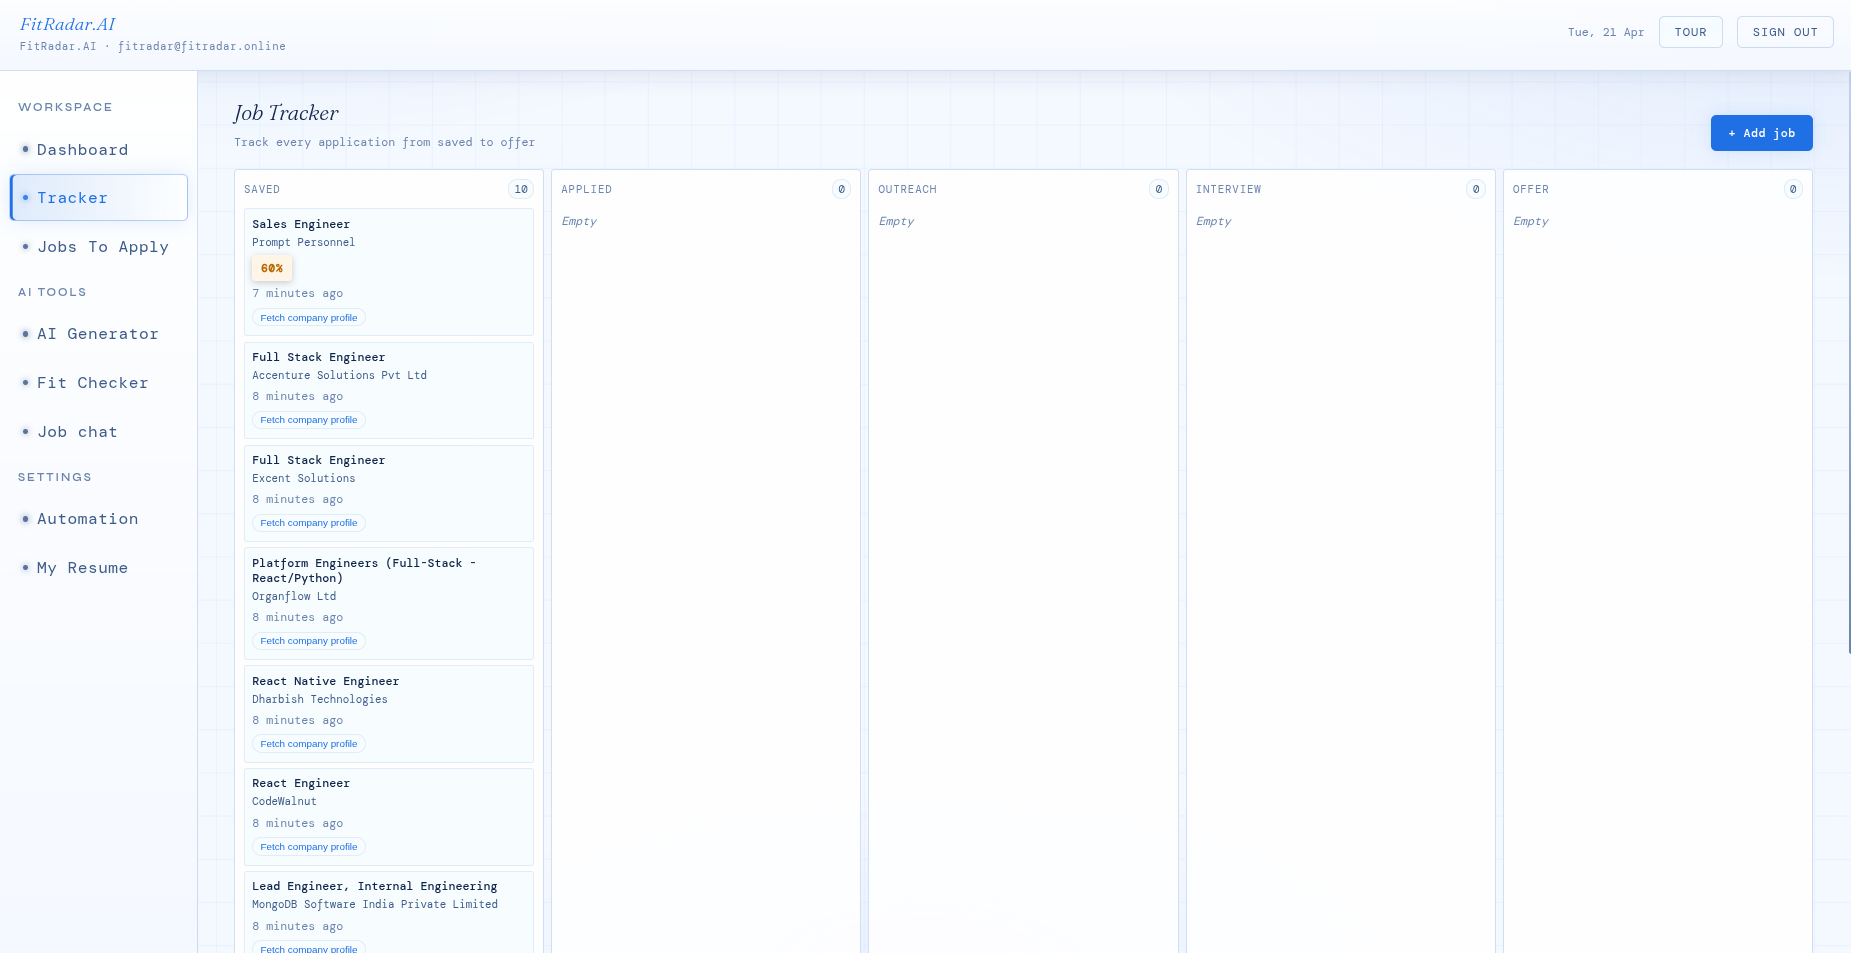Click the Job Tracker page heading
Image resolution: width=1851 pixels, height=953 pixels.
(286, 113)
